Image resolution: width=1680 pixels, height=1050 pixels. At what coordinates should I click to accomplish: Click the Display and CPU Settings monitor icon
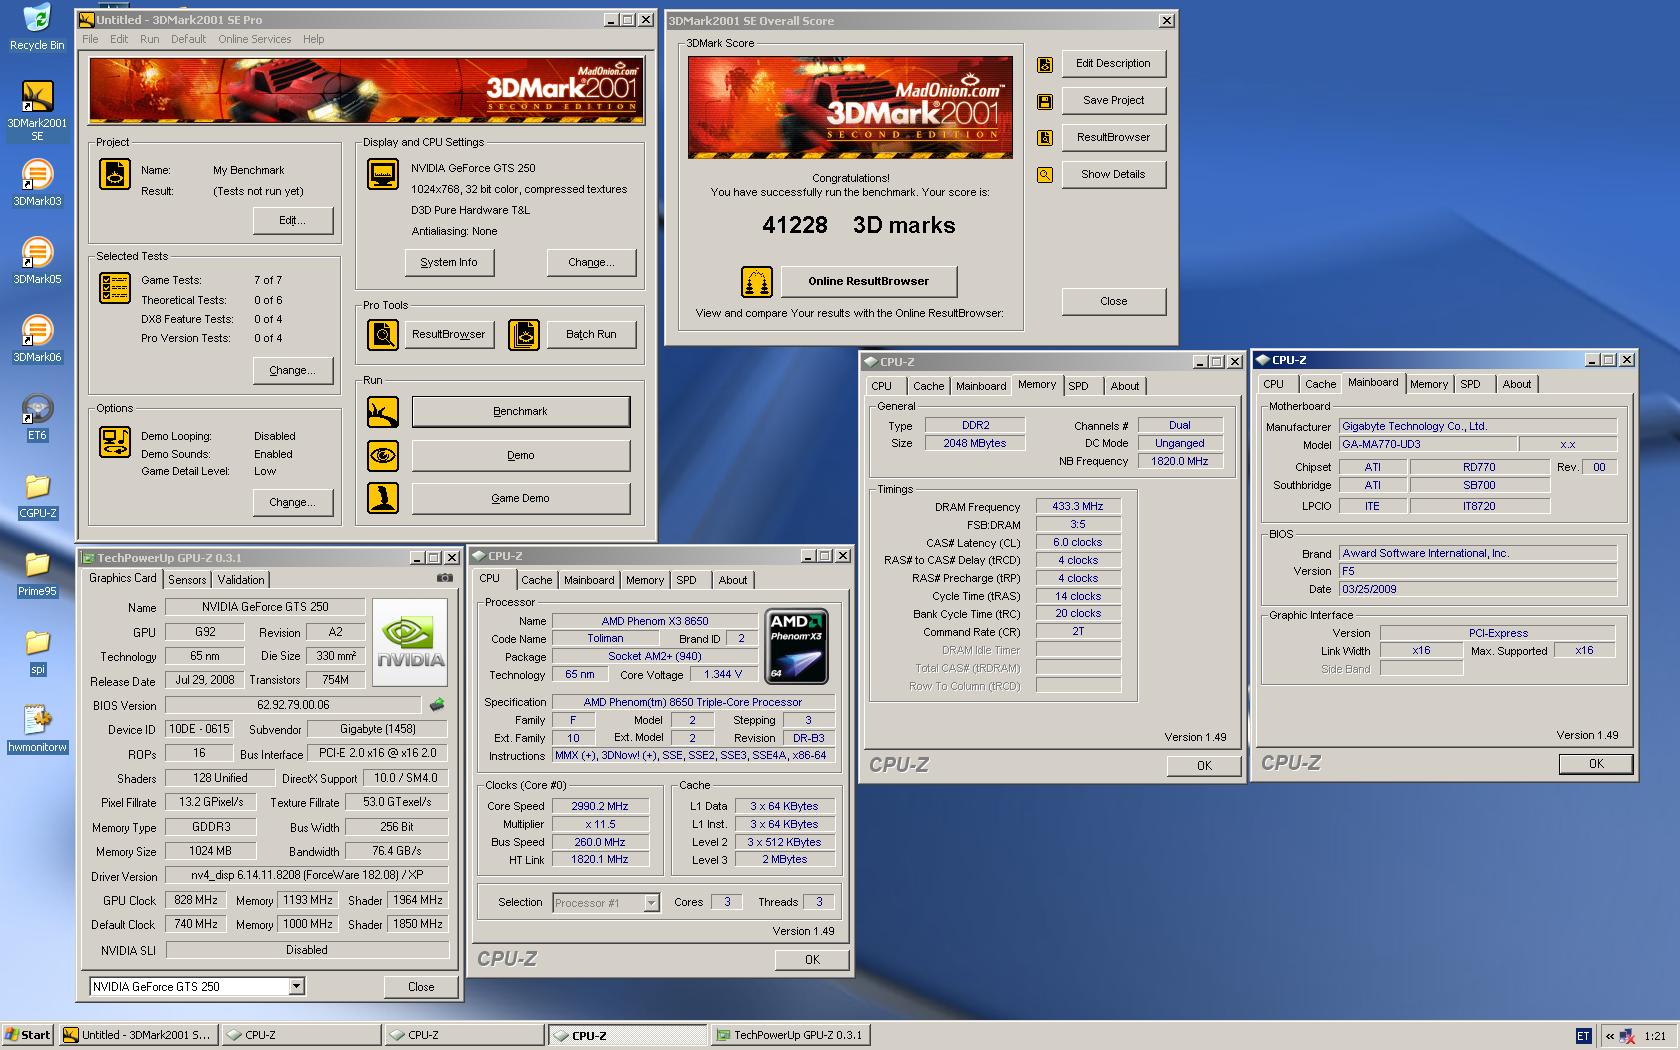[x=383, y=174]
